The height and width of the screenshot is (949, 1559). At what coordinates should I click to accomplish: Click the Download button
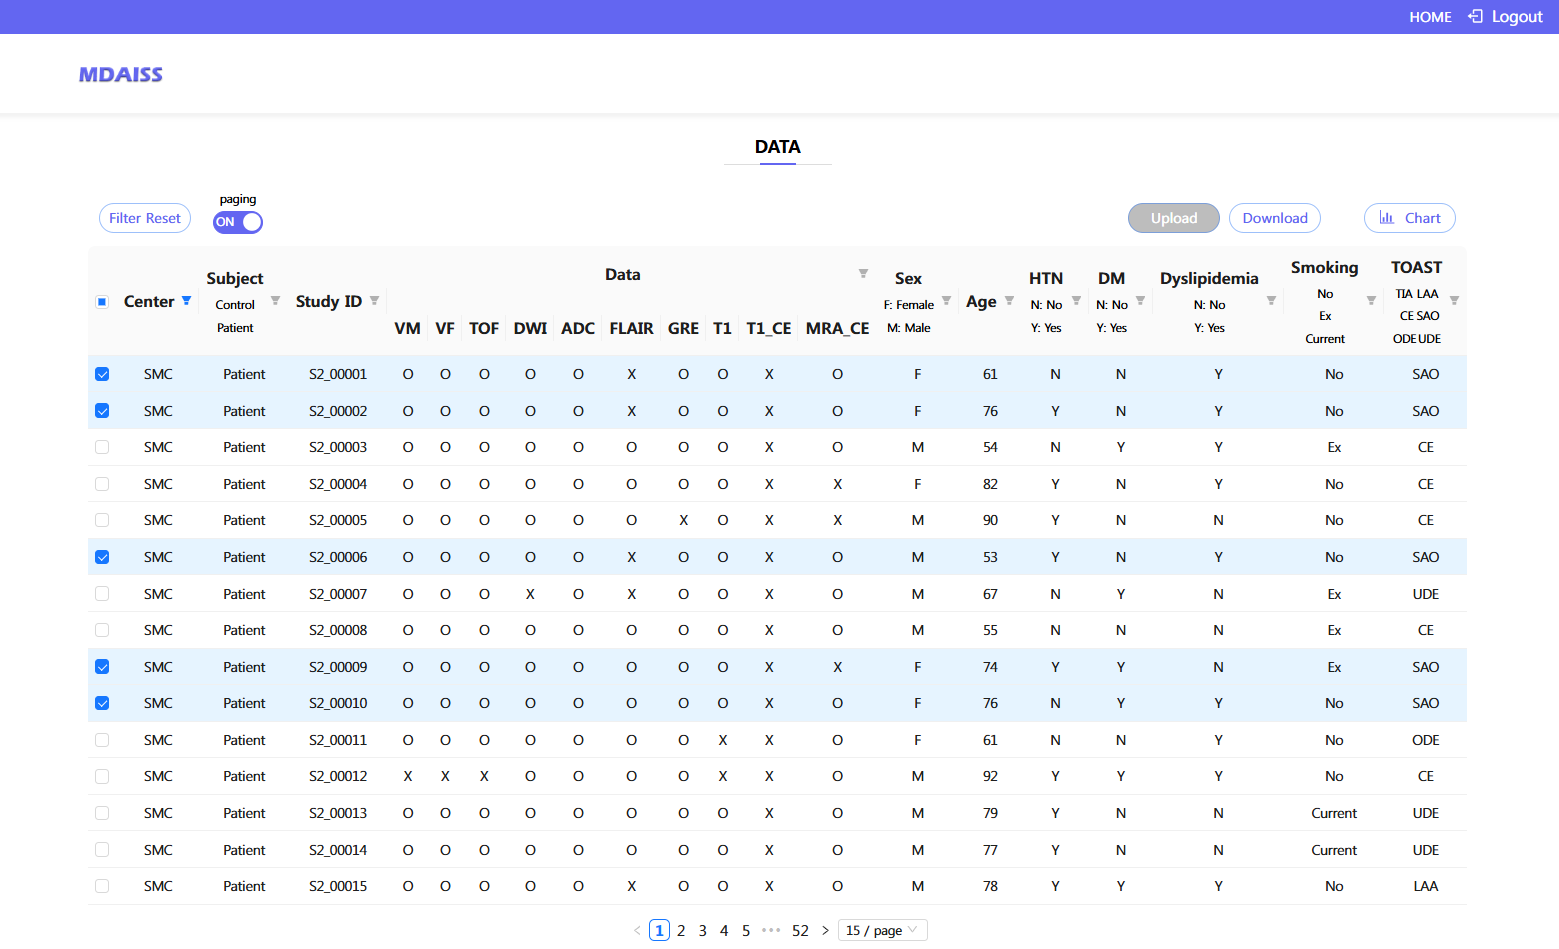[x=1274, y=218]
